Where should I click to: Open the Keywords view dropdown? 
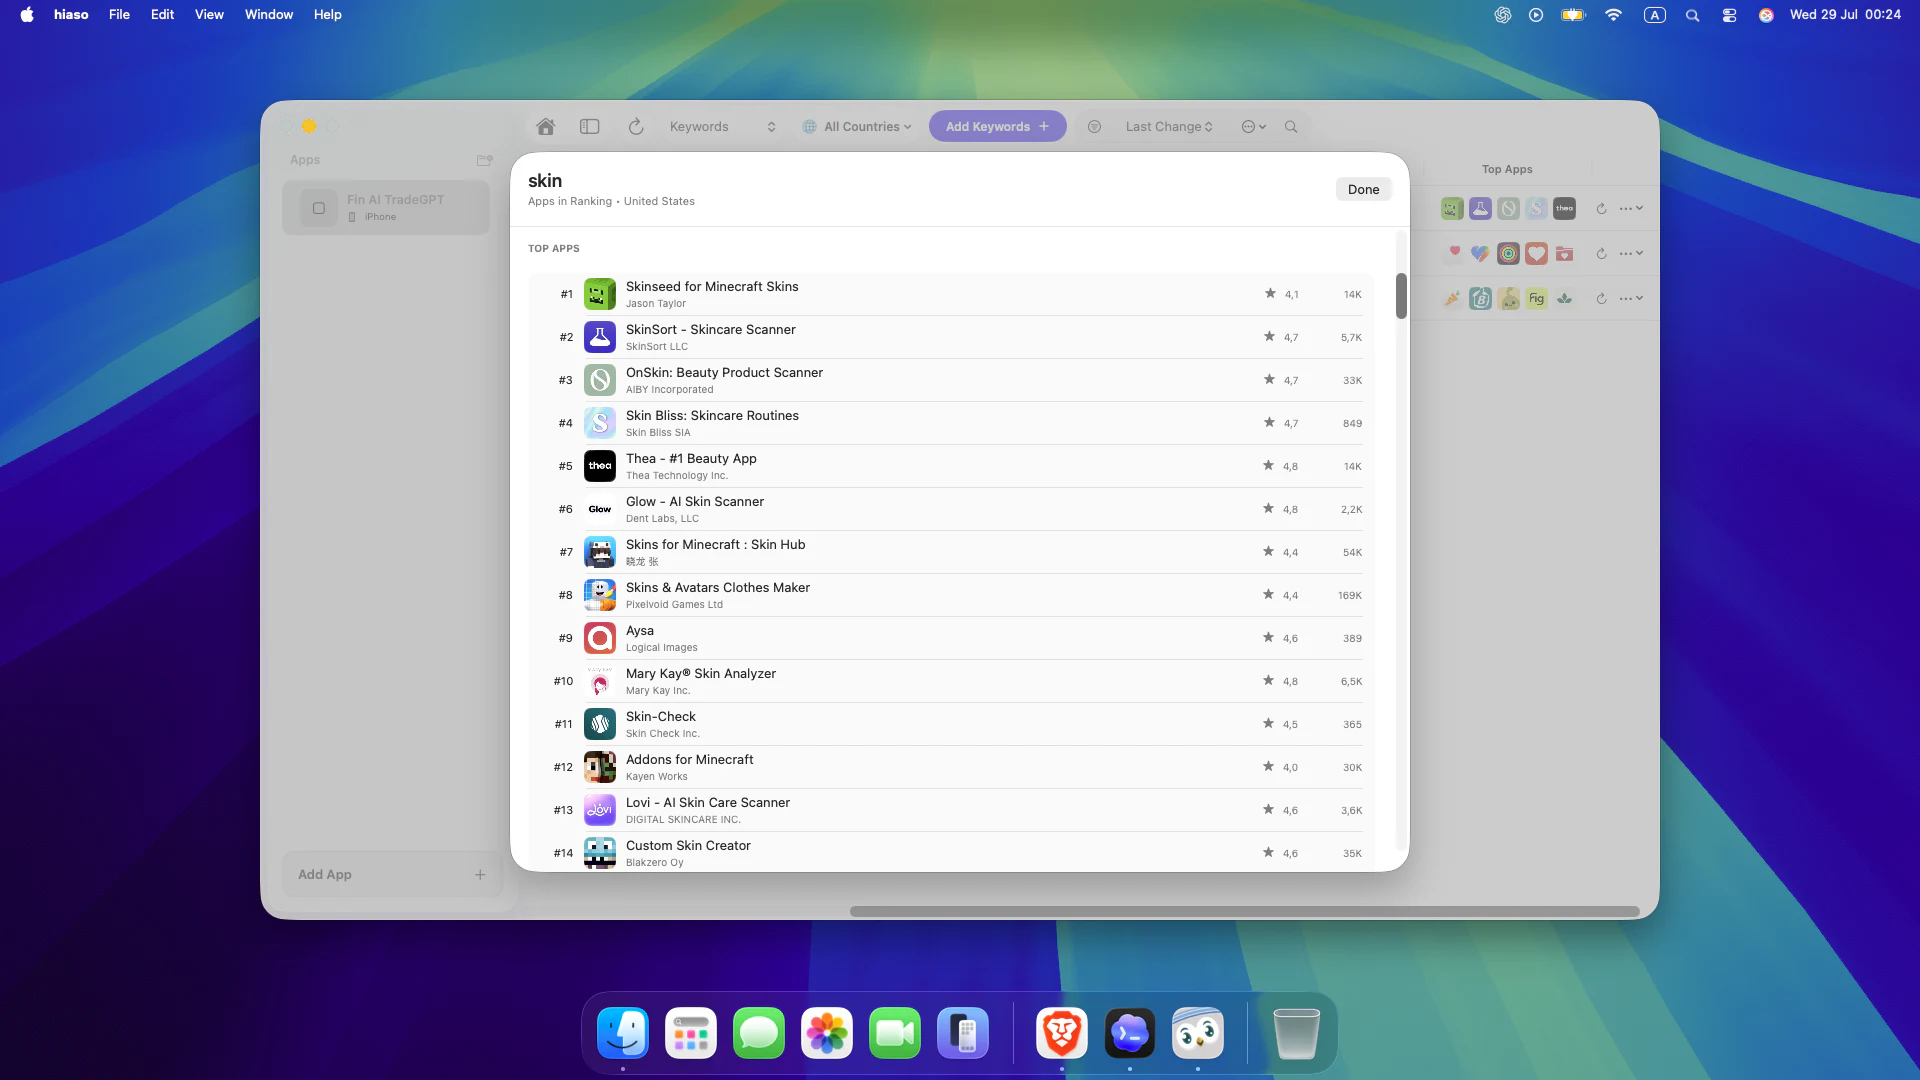pos(723,127)
